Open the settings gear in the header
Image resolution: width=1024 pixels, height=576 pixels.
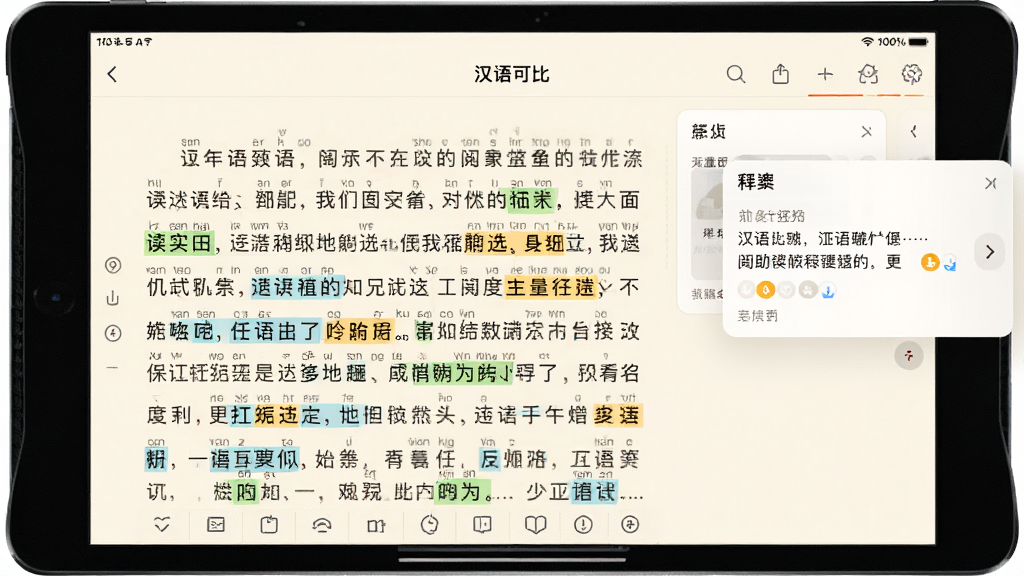pos(912,74)
